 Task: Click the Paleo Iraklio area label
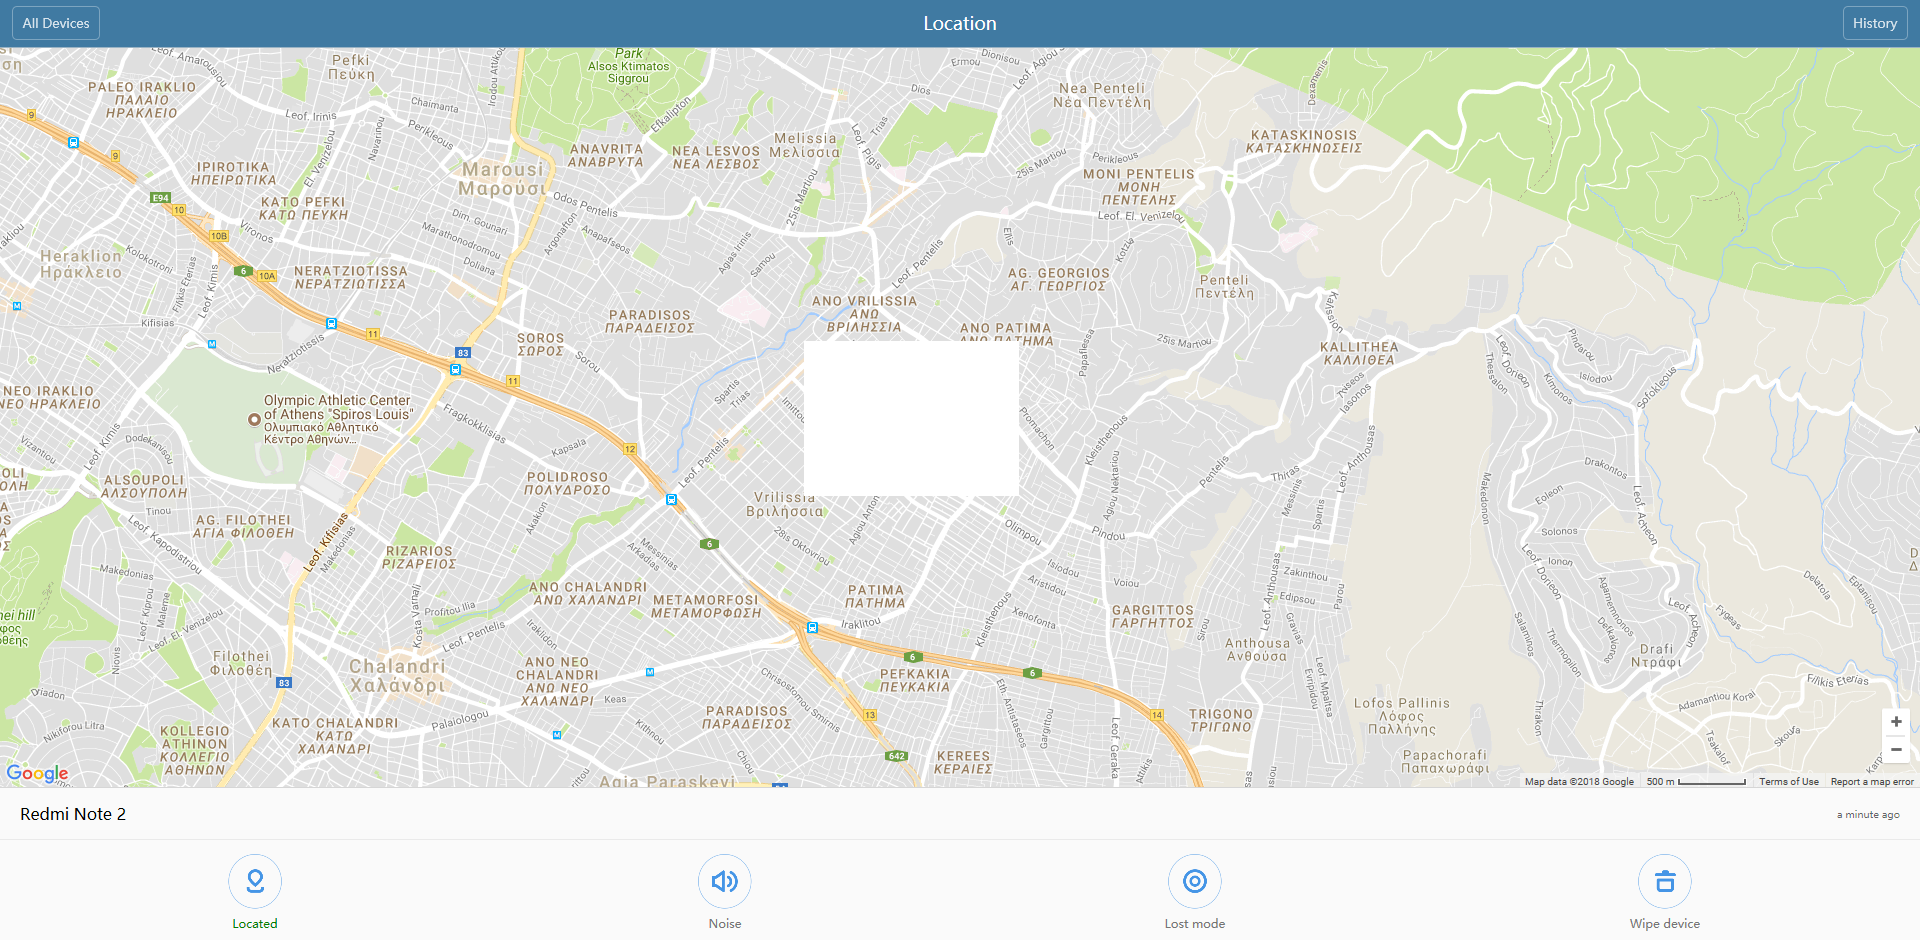click(x=142, y=100)
